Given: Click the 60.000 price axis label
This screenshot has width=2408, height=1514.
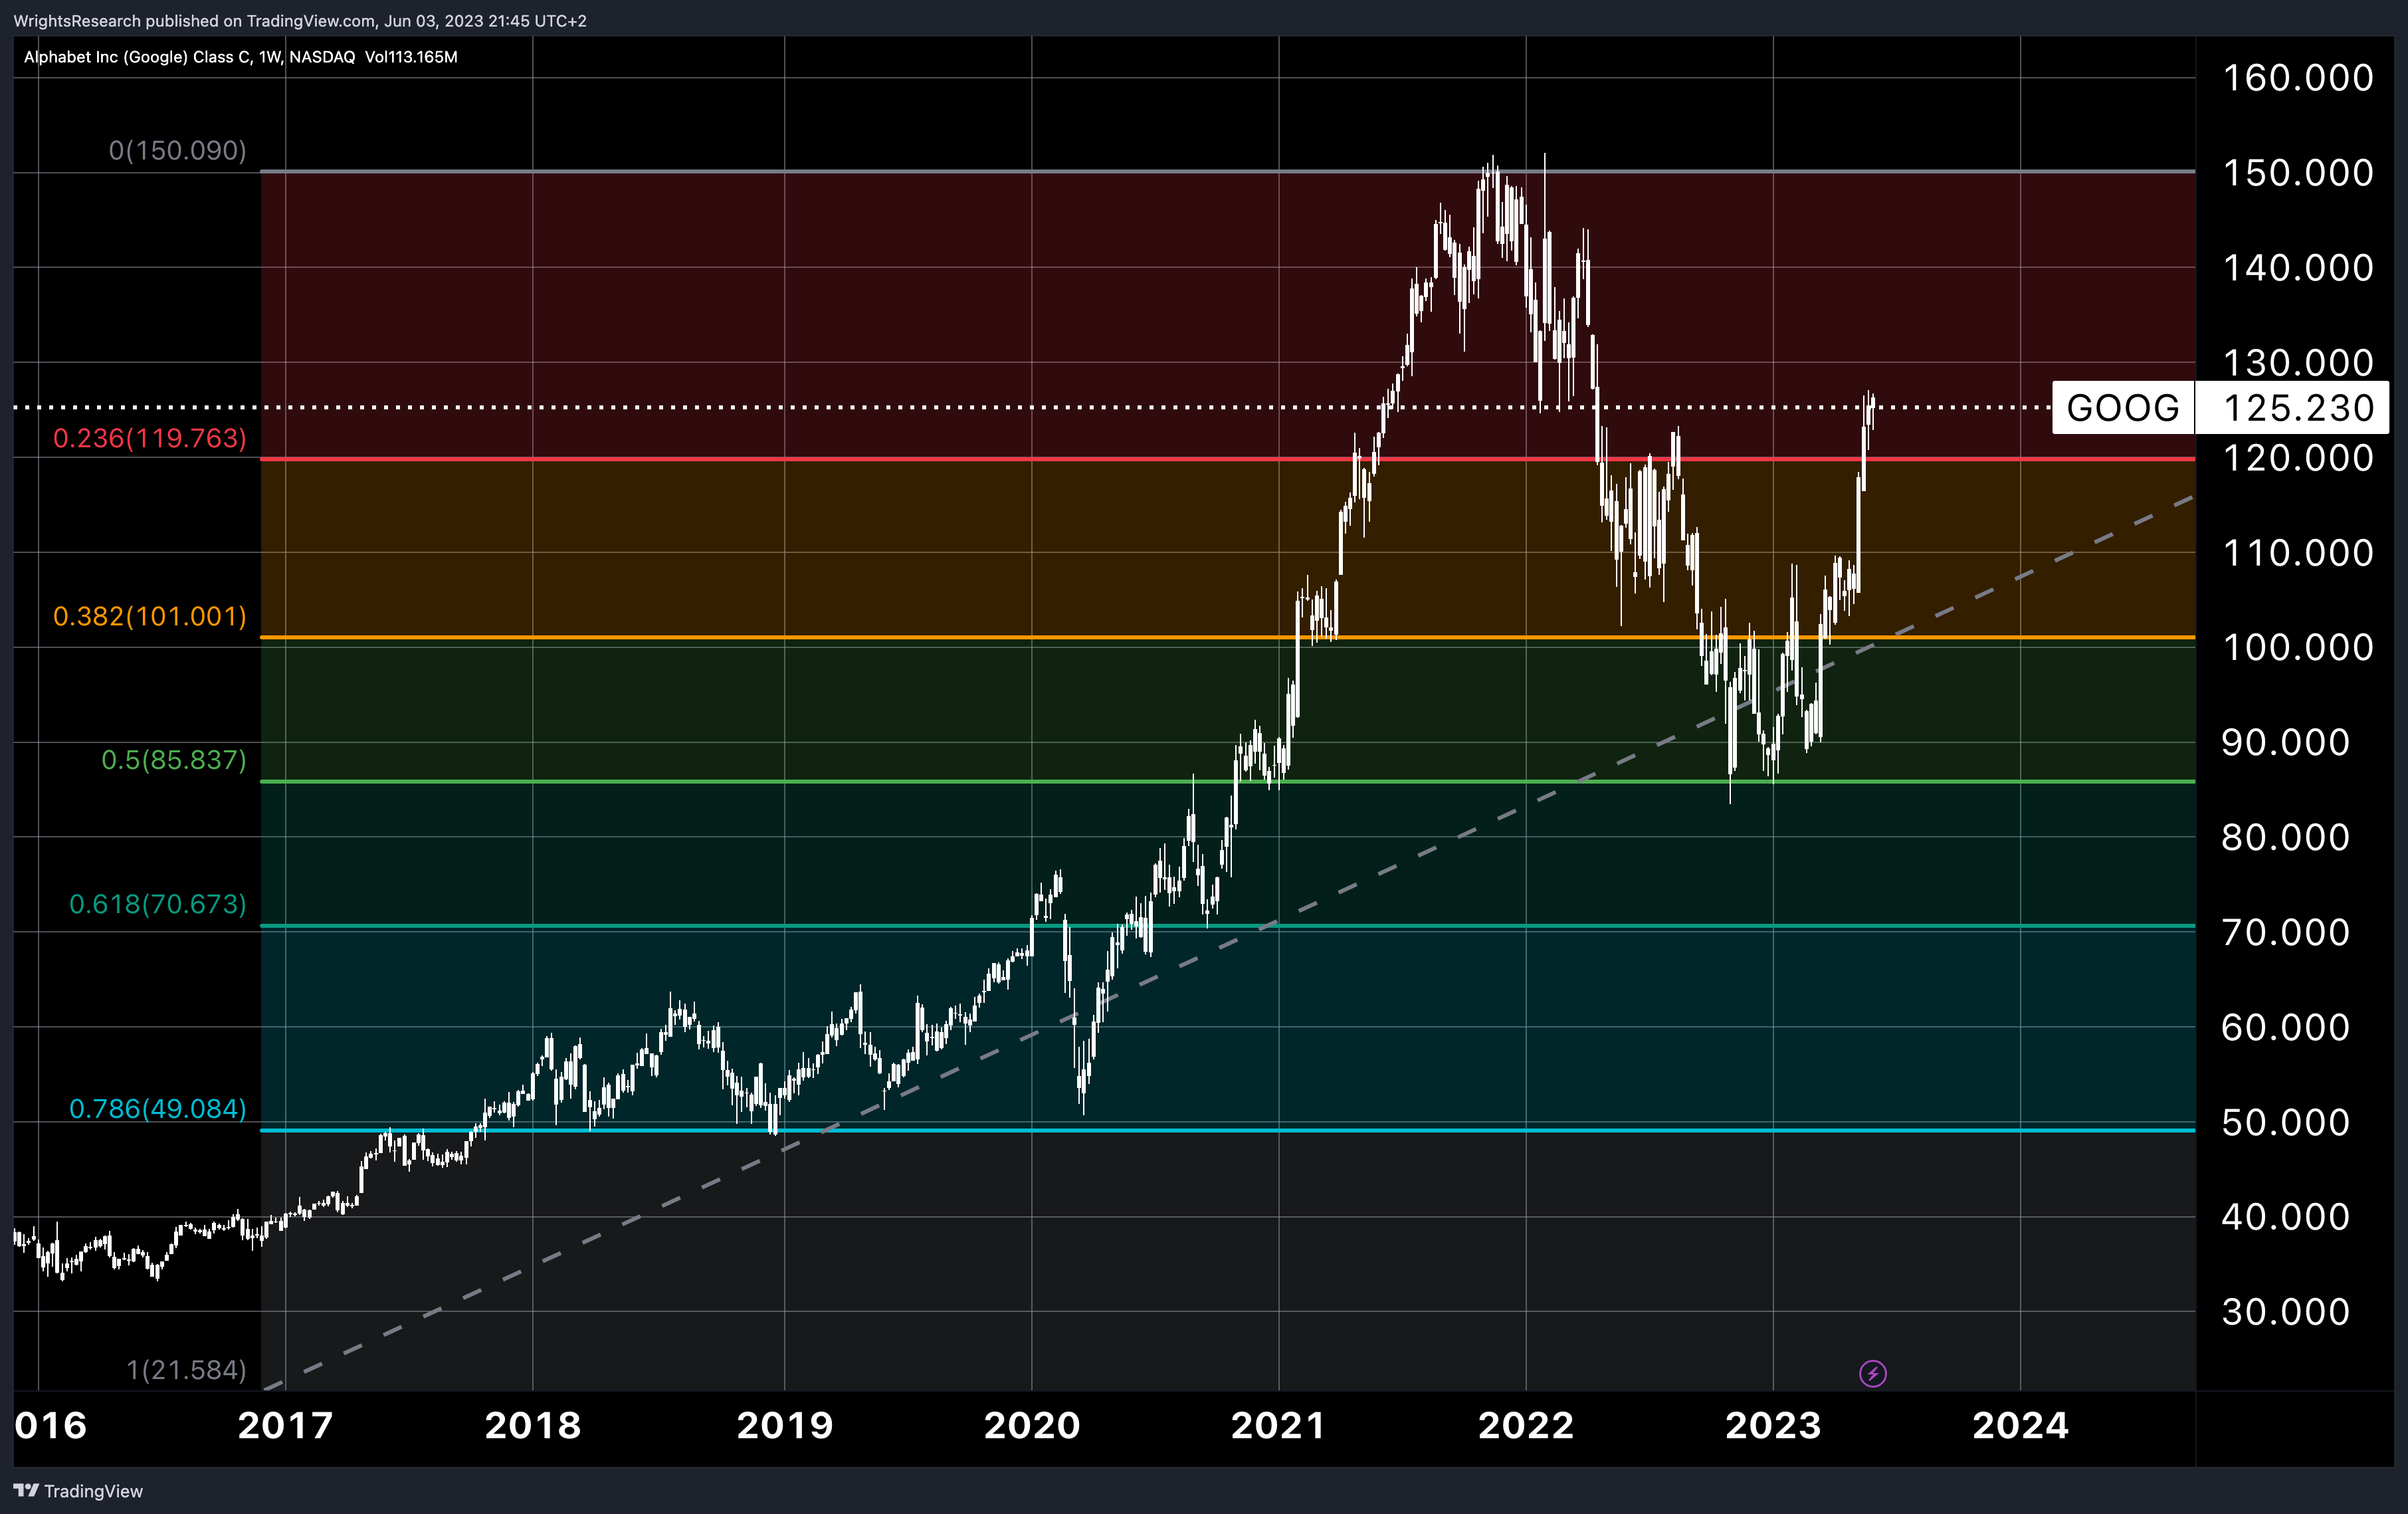Looking at the screenshot, I should click(2285, 1027).
